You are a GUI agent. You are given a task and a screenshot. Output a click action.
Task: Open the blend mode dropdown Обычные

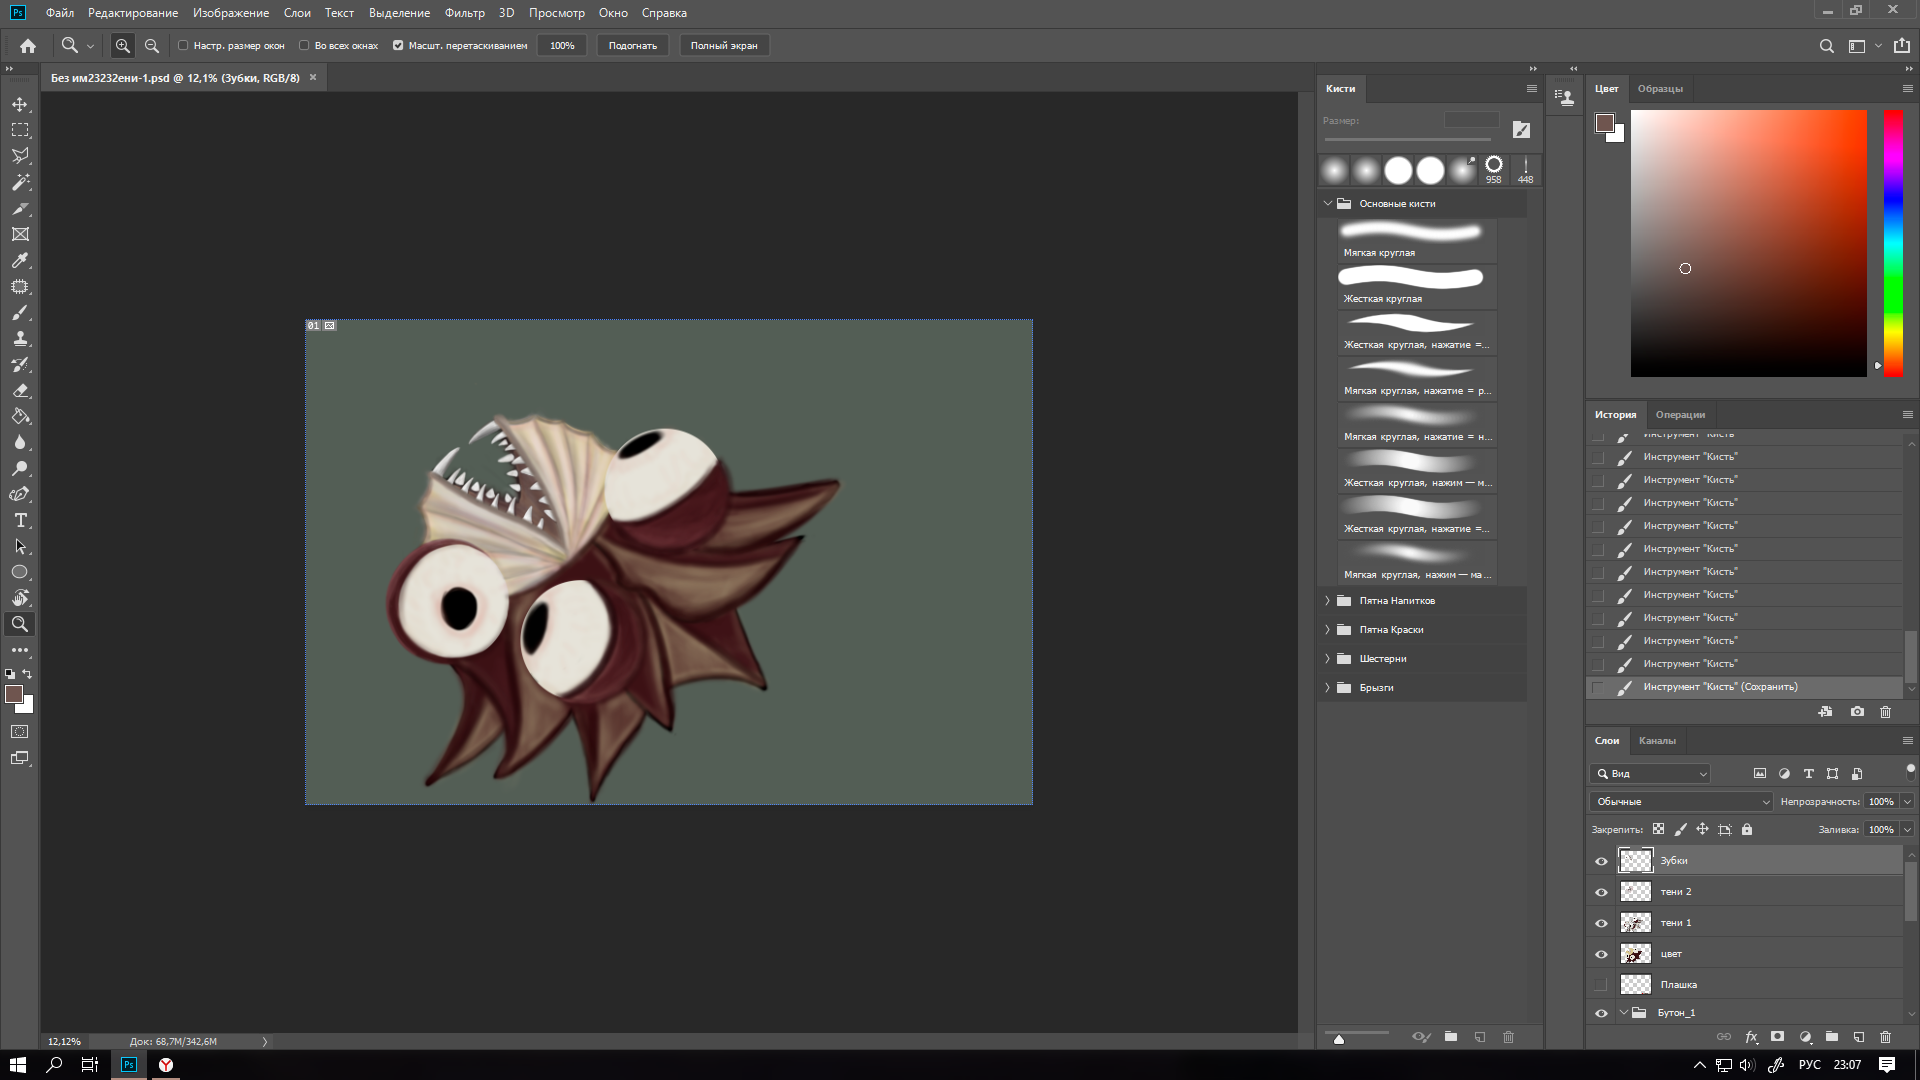(1682, 802)
